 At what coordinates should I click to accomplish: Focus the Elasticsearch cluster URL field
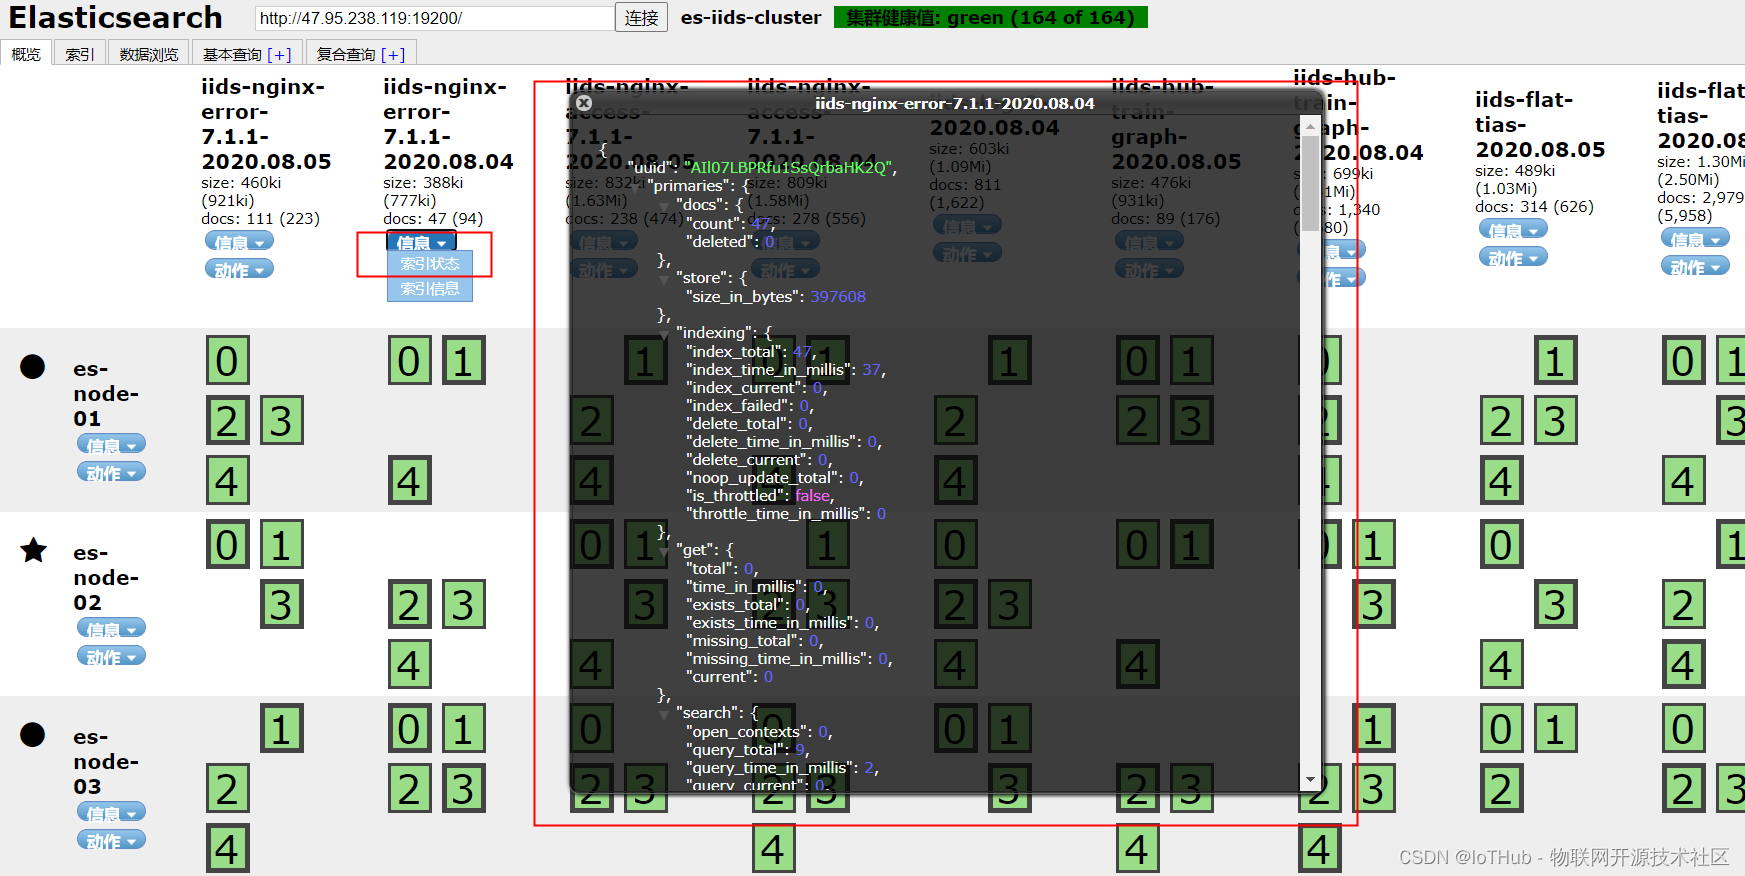(x=435, y=18)
